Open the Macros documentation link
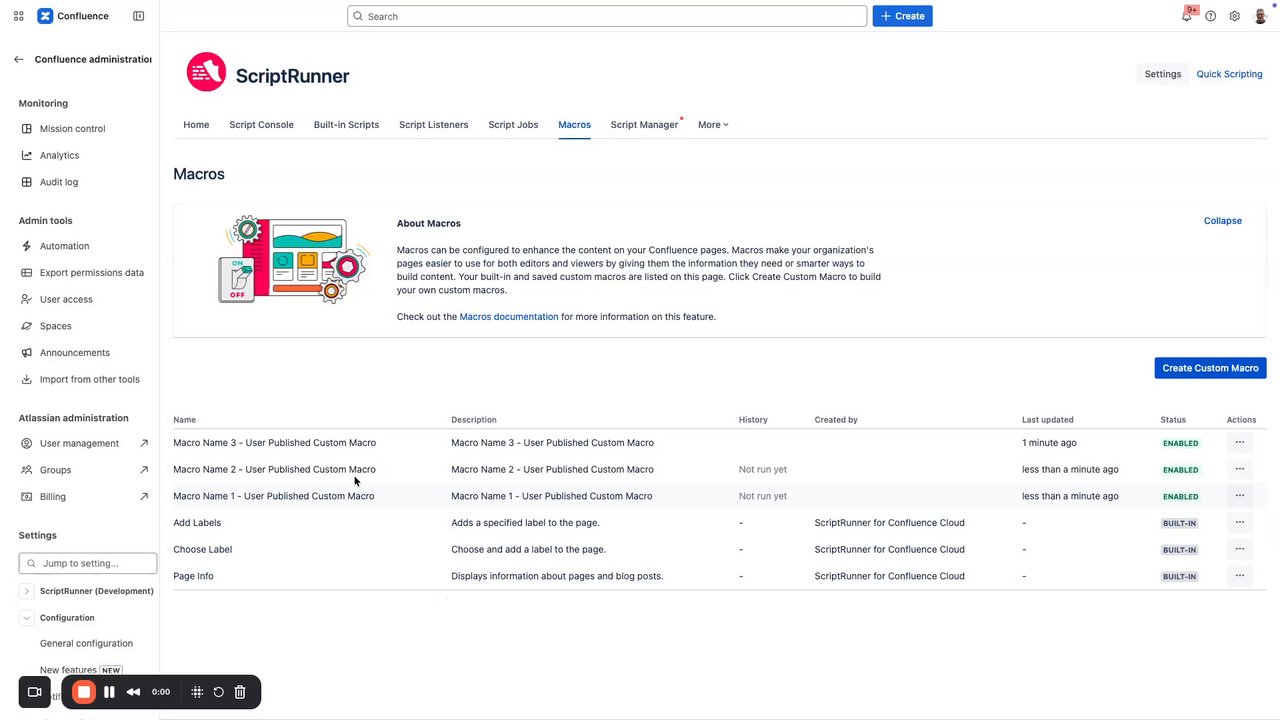Screen dimensions: 1280x720 (509, 317)
